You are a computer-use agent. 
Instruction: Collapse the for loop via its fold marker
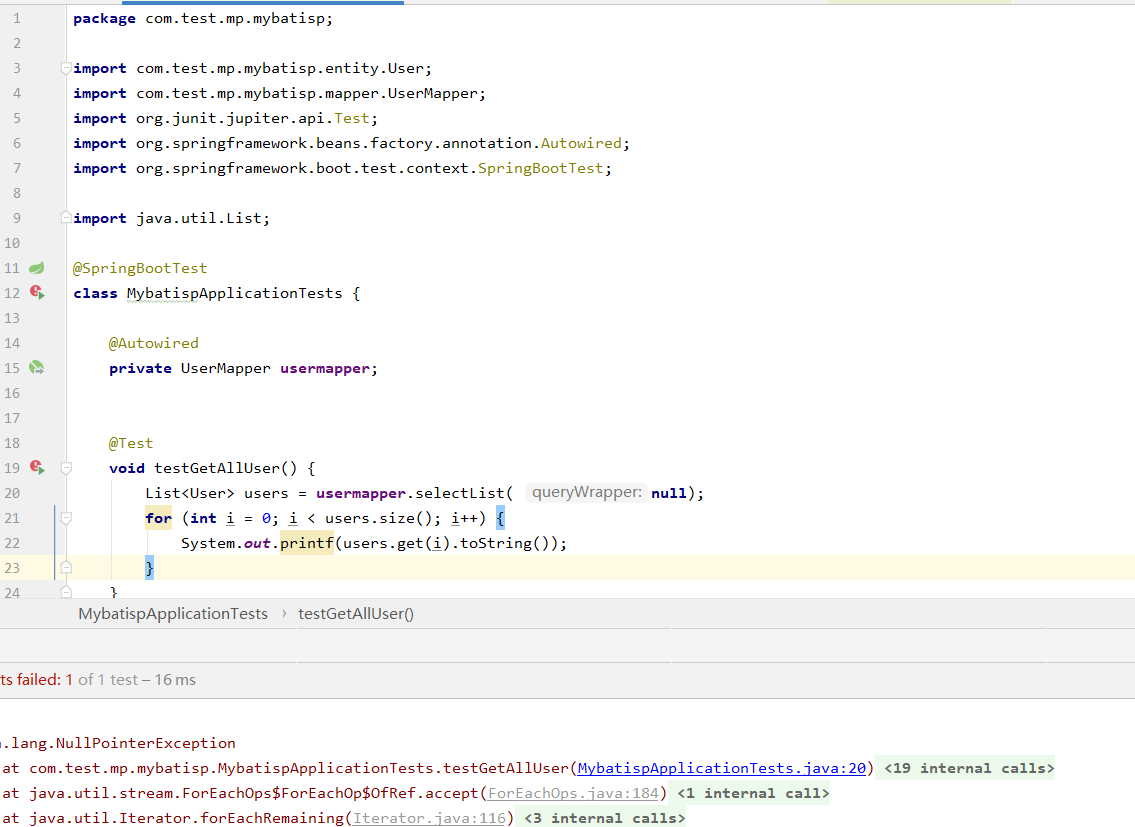tap(66, 518)
